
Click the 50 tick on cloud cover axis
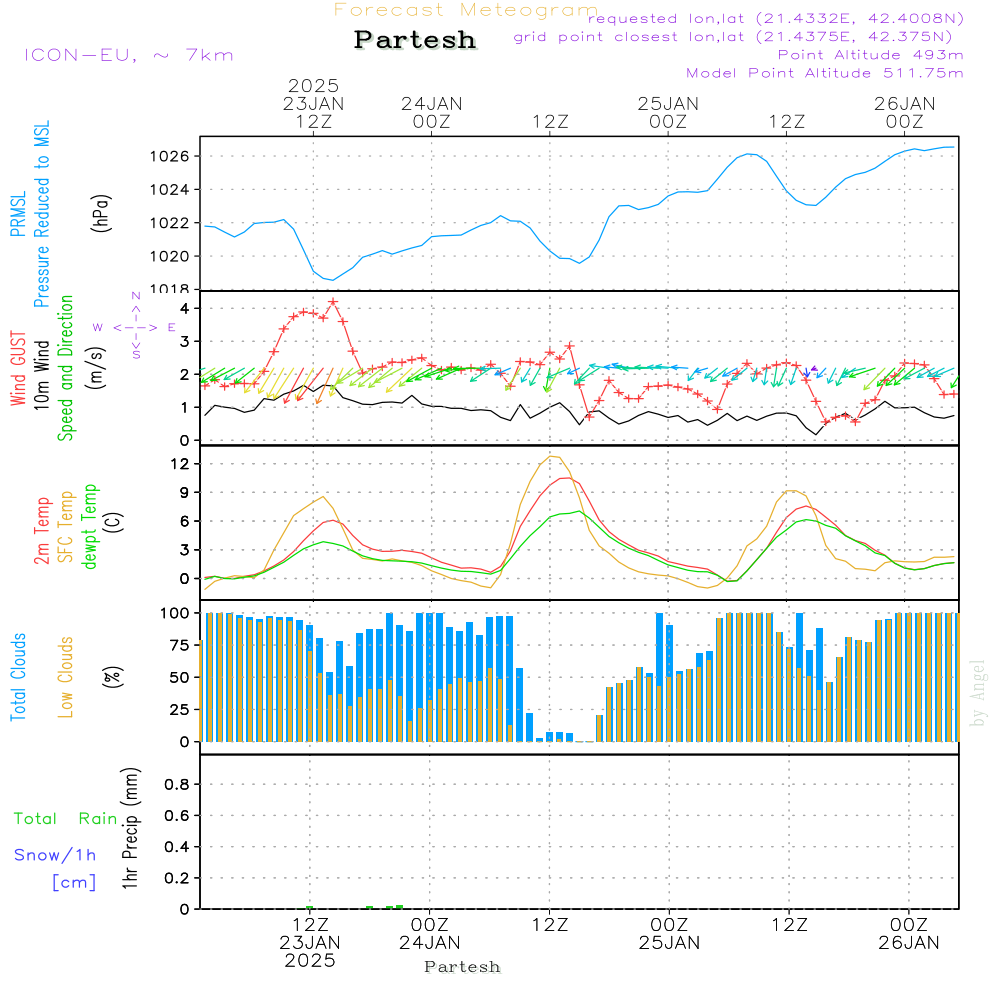coord(180,677)
